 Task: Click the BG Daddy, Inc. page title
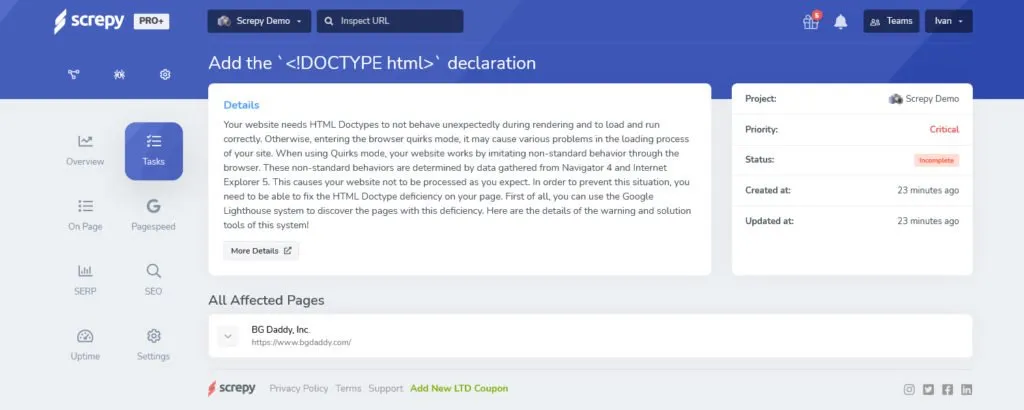281,330
